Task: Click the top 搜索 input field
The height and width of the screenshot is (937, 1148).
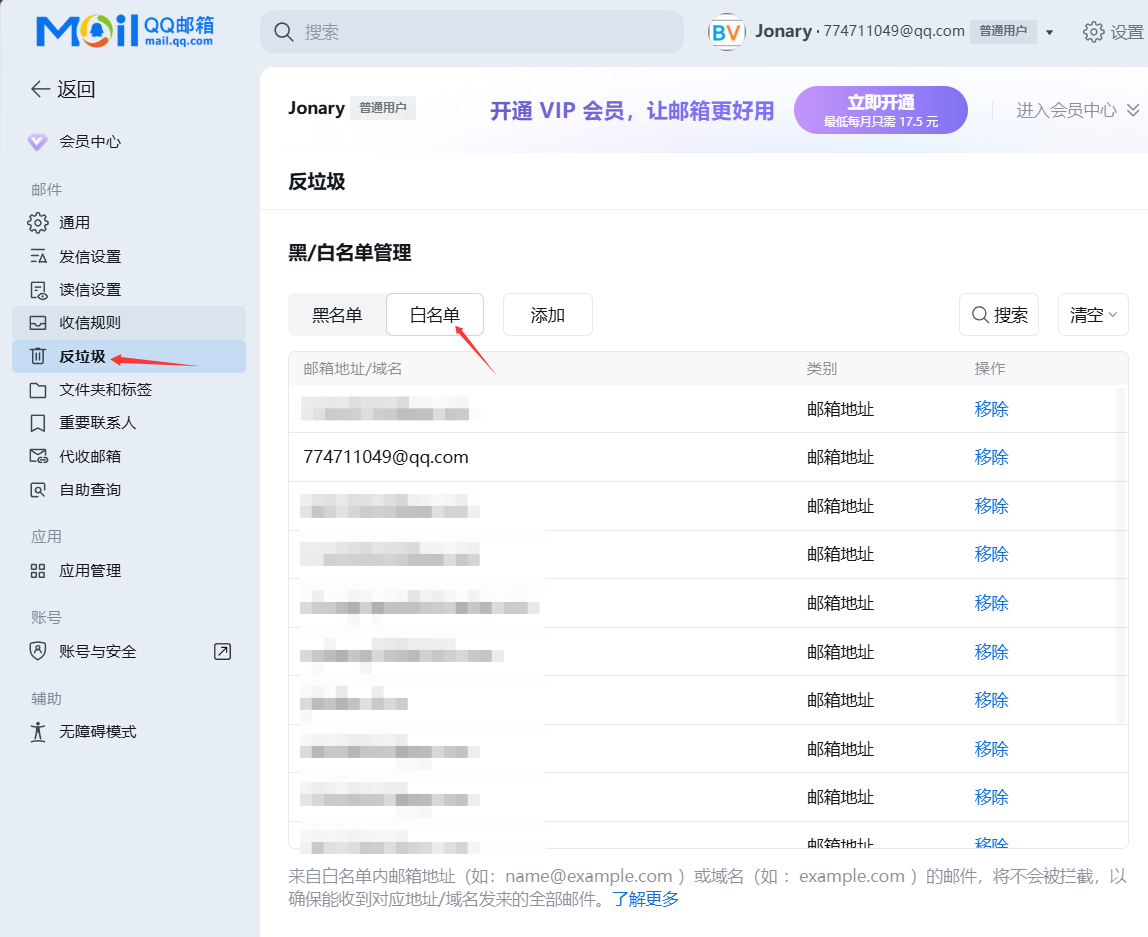Action: [x=472, y=31]
